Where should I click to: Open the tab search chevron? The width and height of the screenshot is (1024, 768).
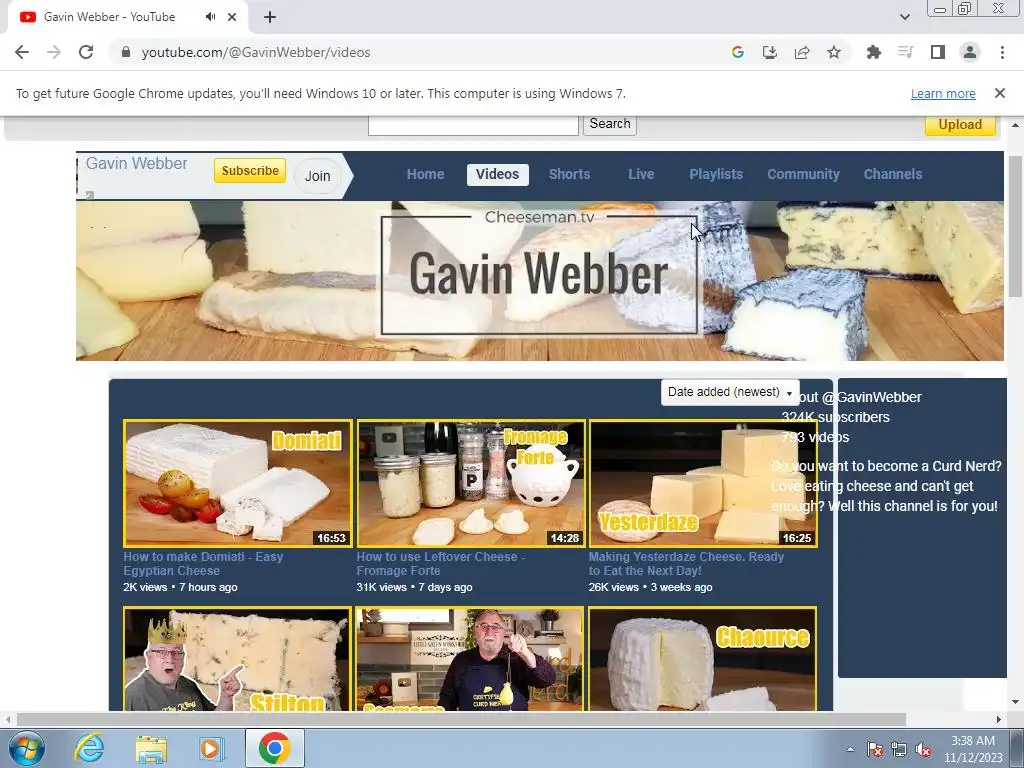click(904, 17)
